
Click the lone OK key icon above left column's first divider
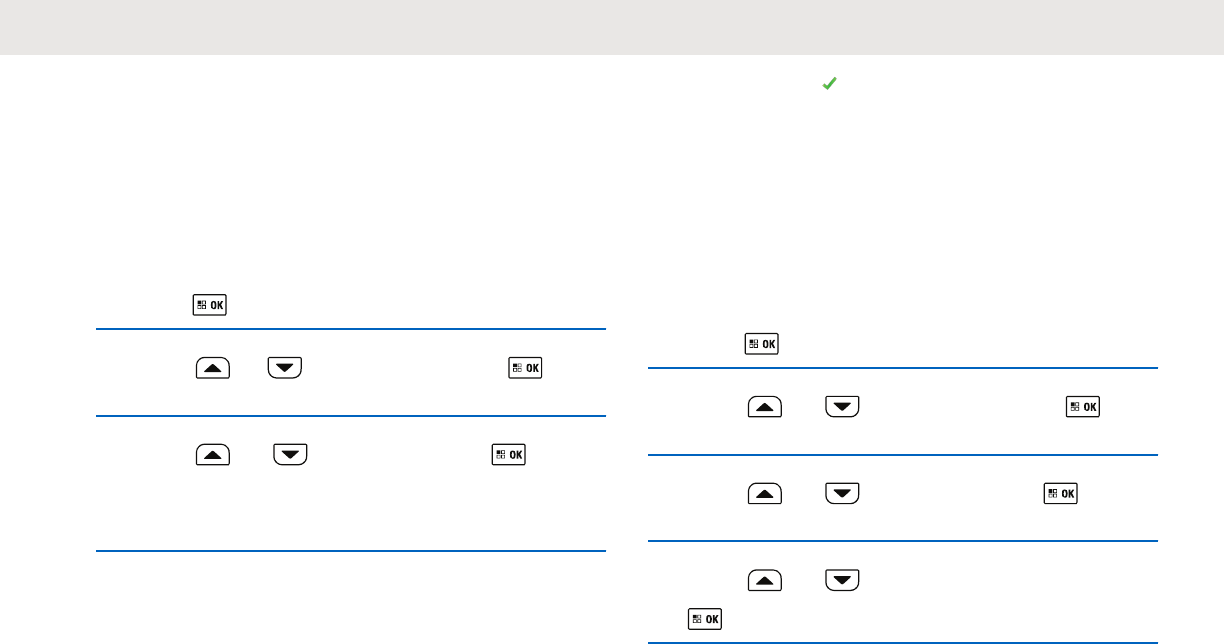(x=210, y=305)
